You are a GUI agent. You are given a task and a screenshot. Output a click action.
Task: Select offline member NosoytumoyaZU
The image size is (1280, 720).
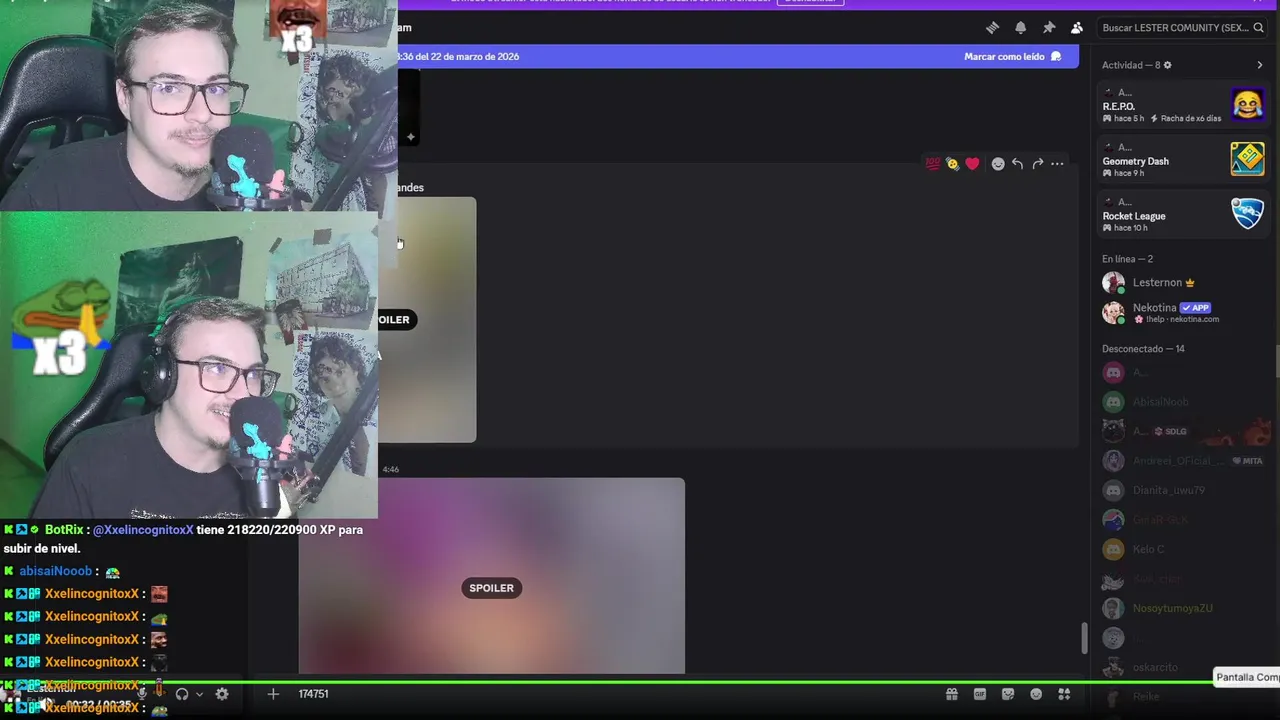[1183, 608]
